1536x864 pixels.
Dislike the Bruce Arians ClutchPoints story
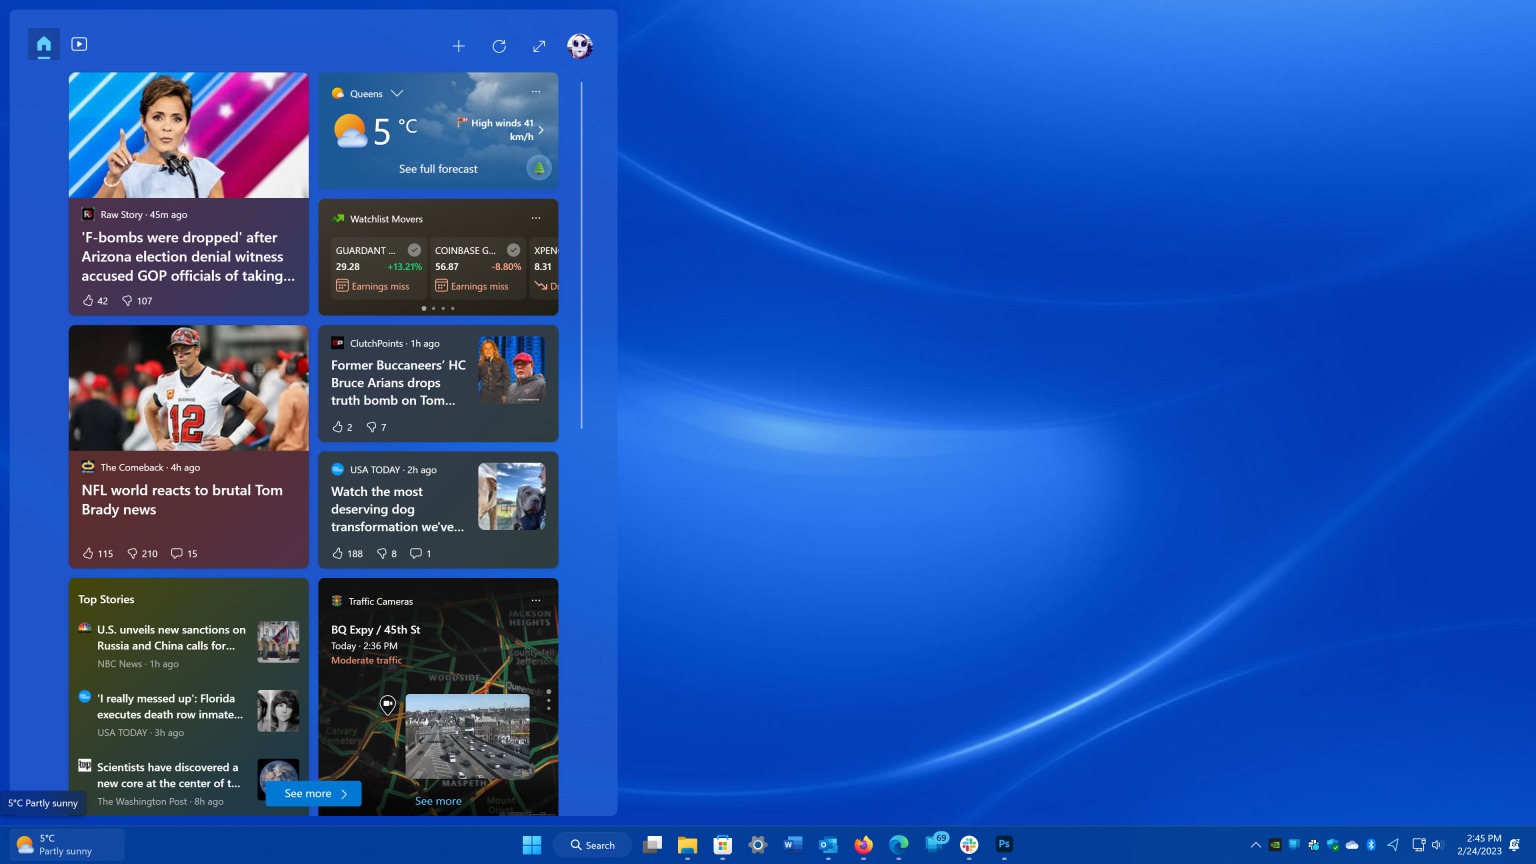coord(376,427)
